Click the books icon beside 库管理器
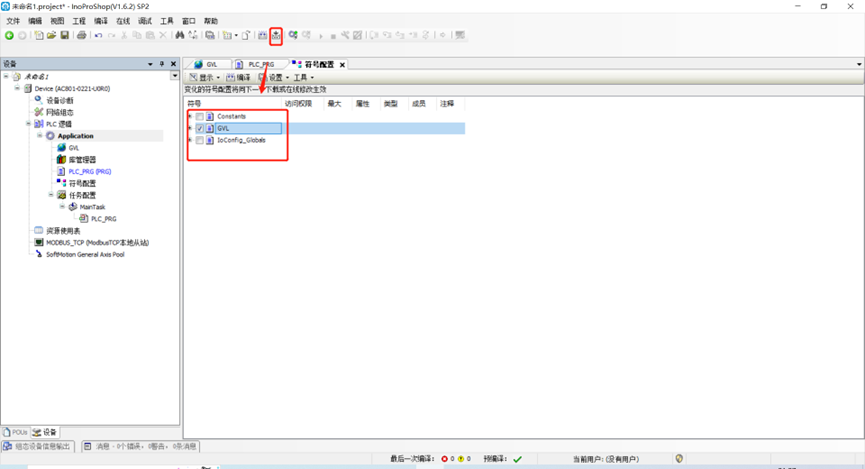The width and height of the screenshot is (865, 469). [x=61, y=159]
